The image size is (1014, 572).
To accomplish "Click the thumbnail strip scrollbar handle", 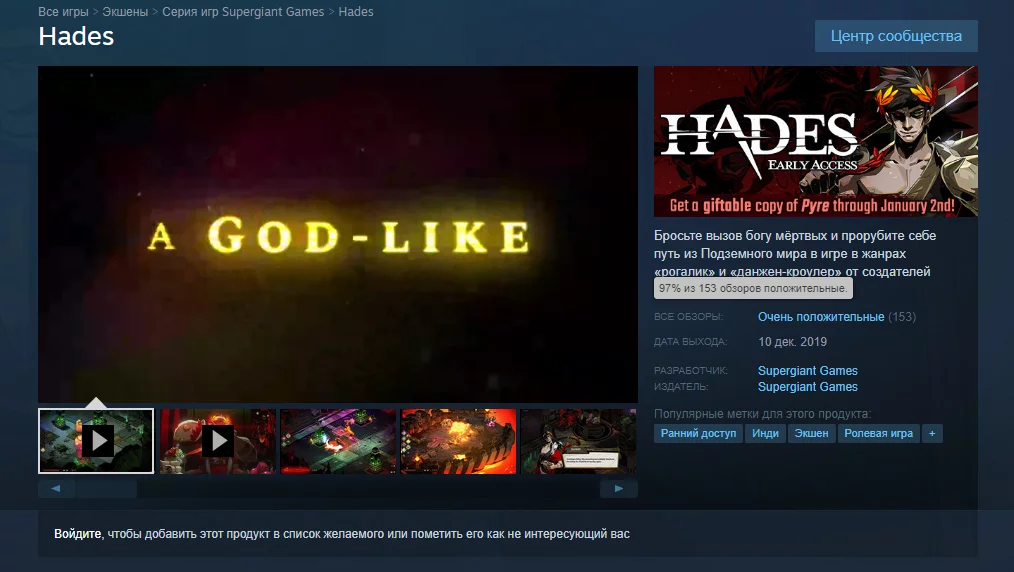I will (106, 489).
